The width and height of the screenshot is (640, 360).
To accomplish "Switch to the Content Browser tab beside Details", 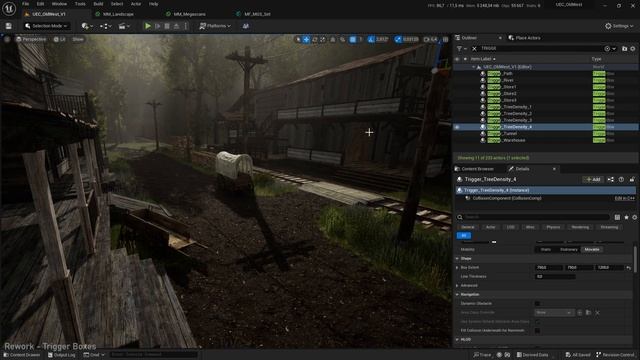I will (x=474, y=169).
